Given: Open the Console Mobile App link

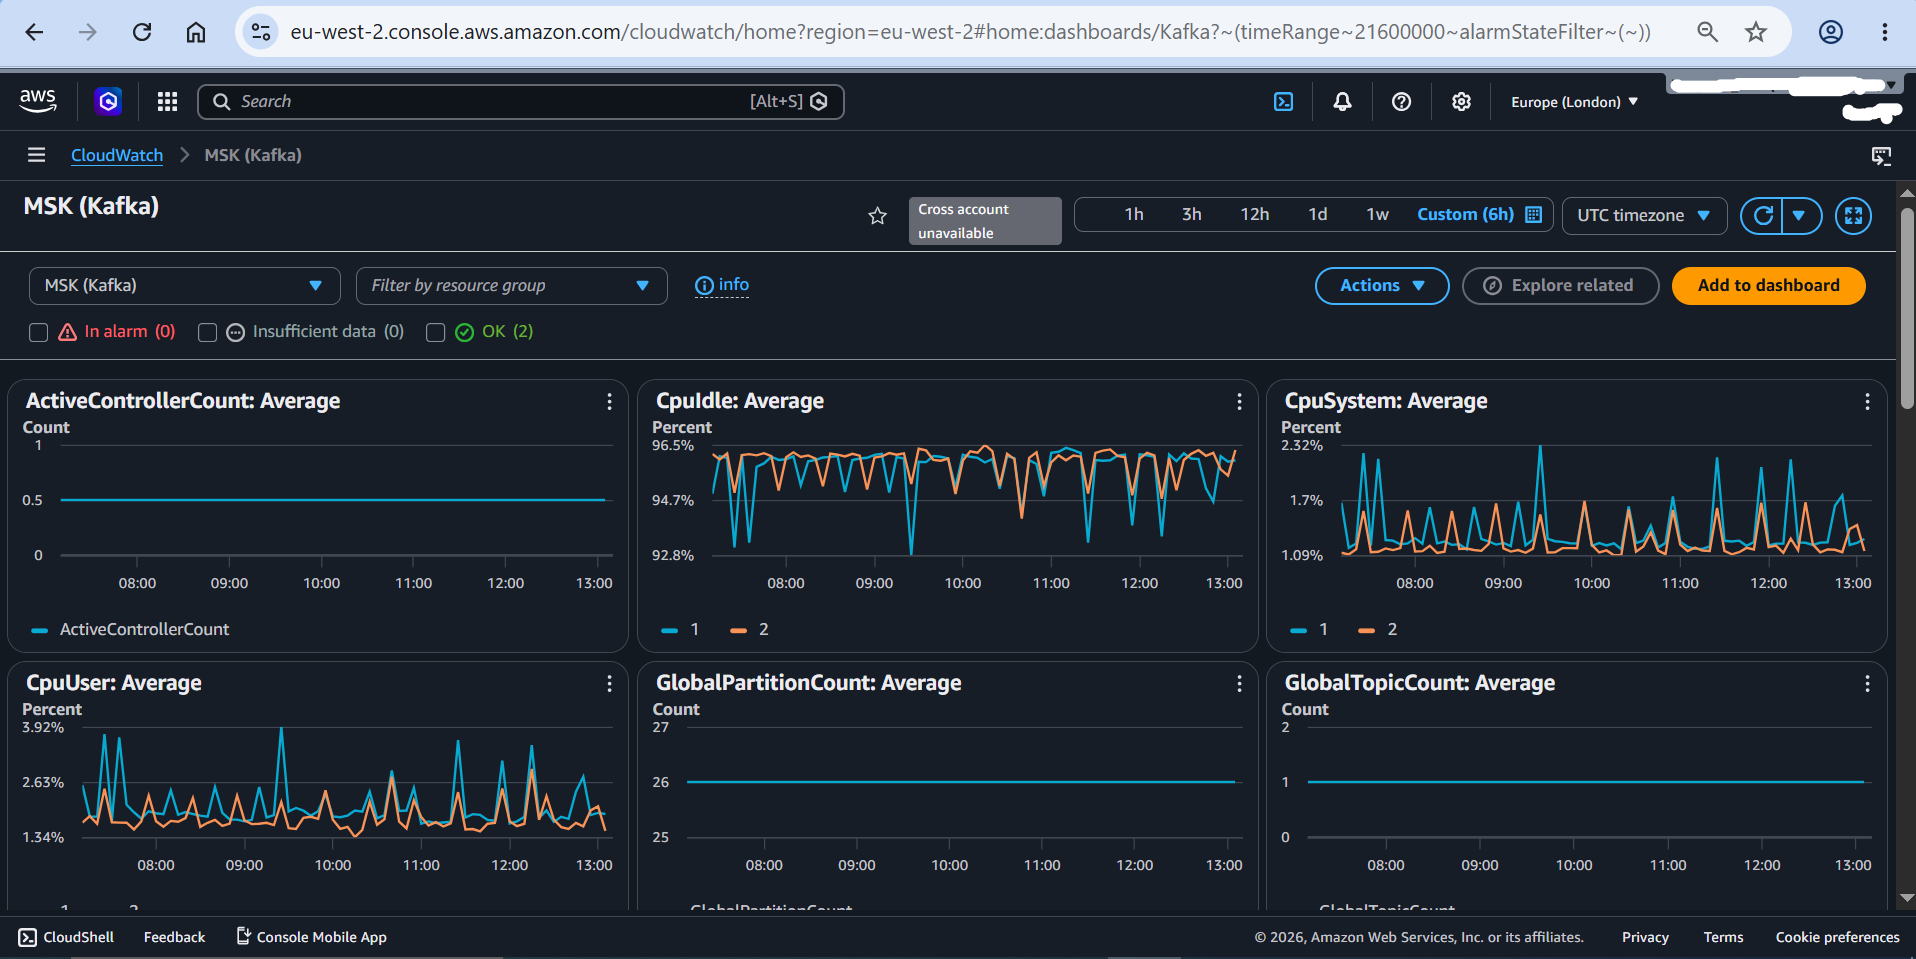Looking at the screenshot, I should pyautogui.click(x=311, y=937).
